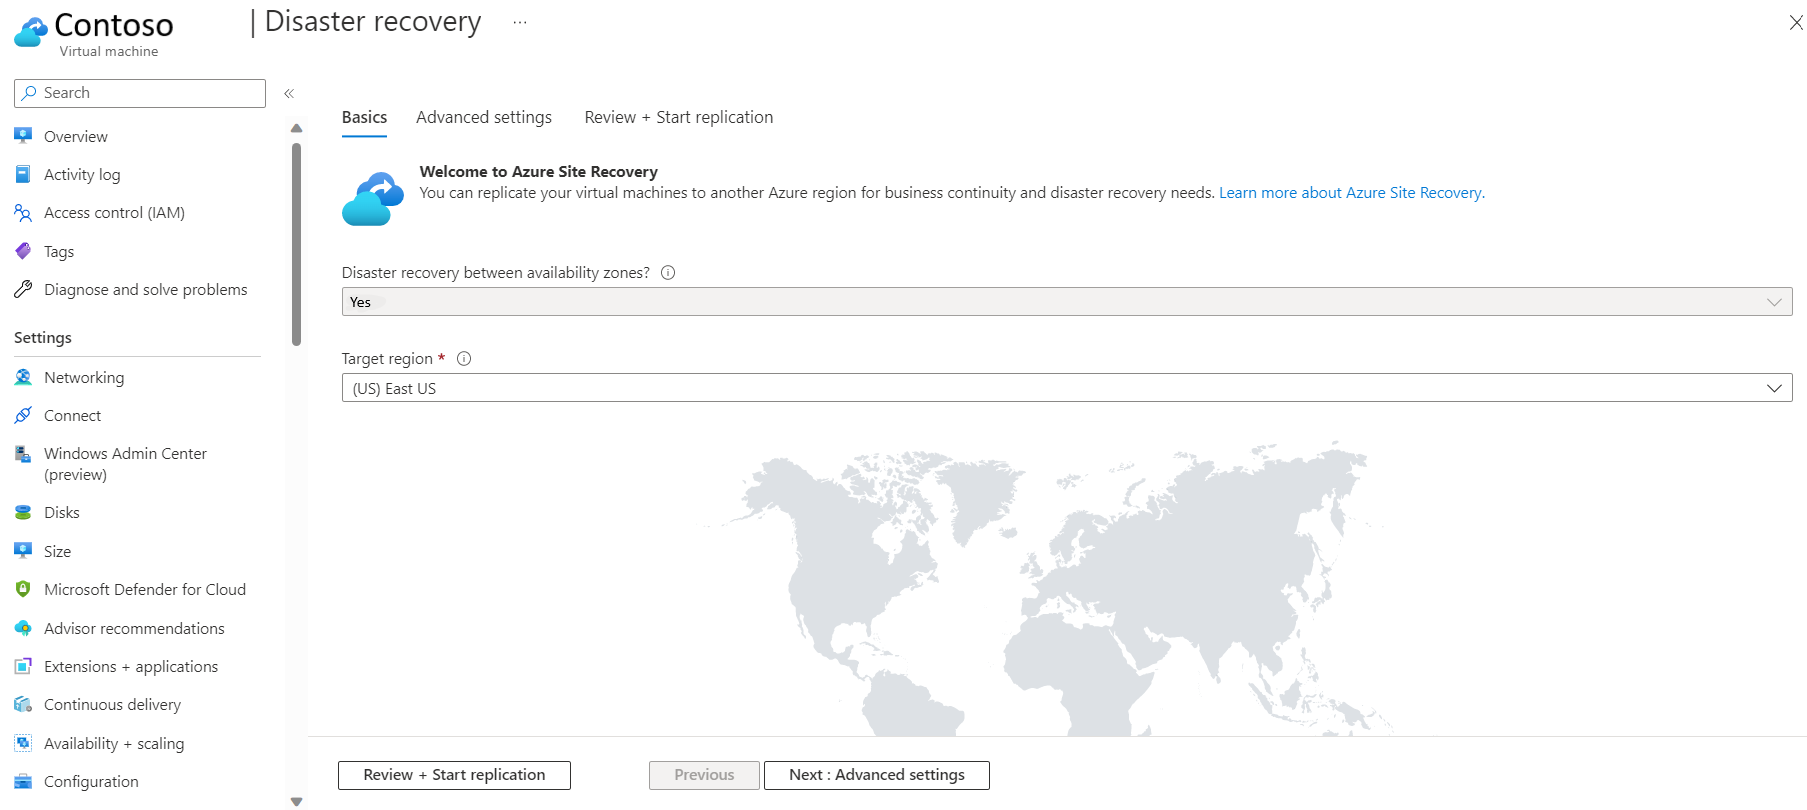Click the Overview monitor icon in sidebar
Viewport: 1807px width, 810px height.
tap(23, 136)
